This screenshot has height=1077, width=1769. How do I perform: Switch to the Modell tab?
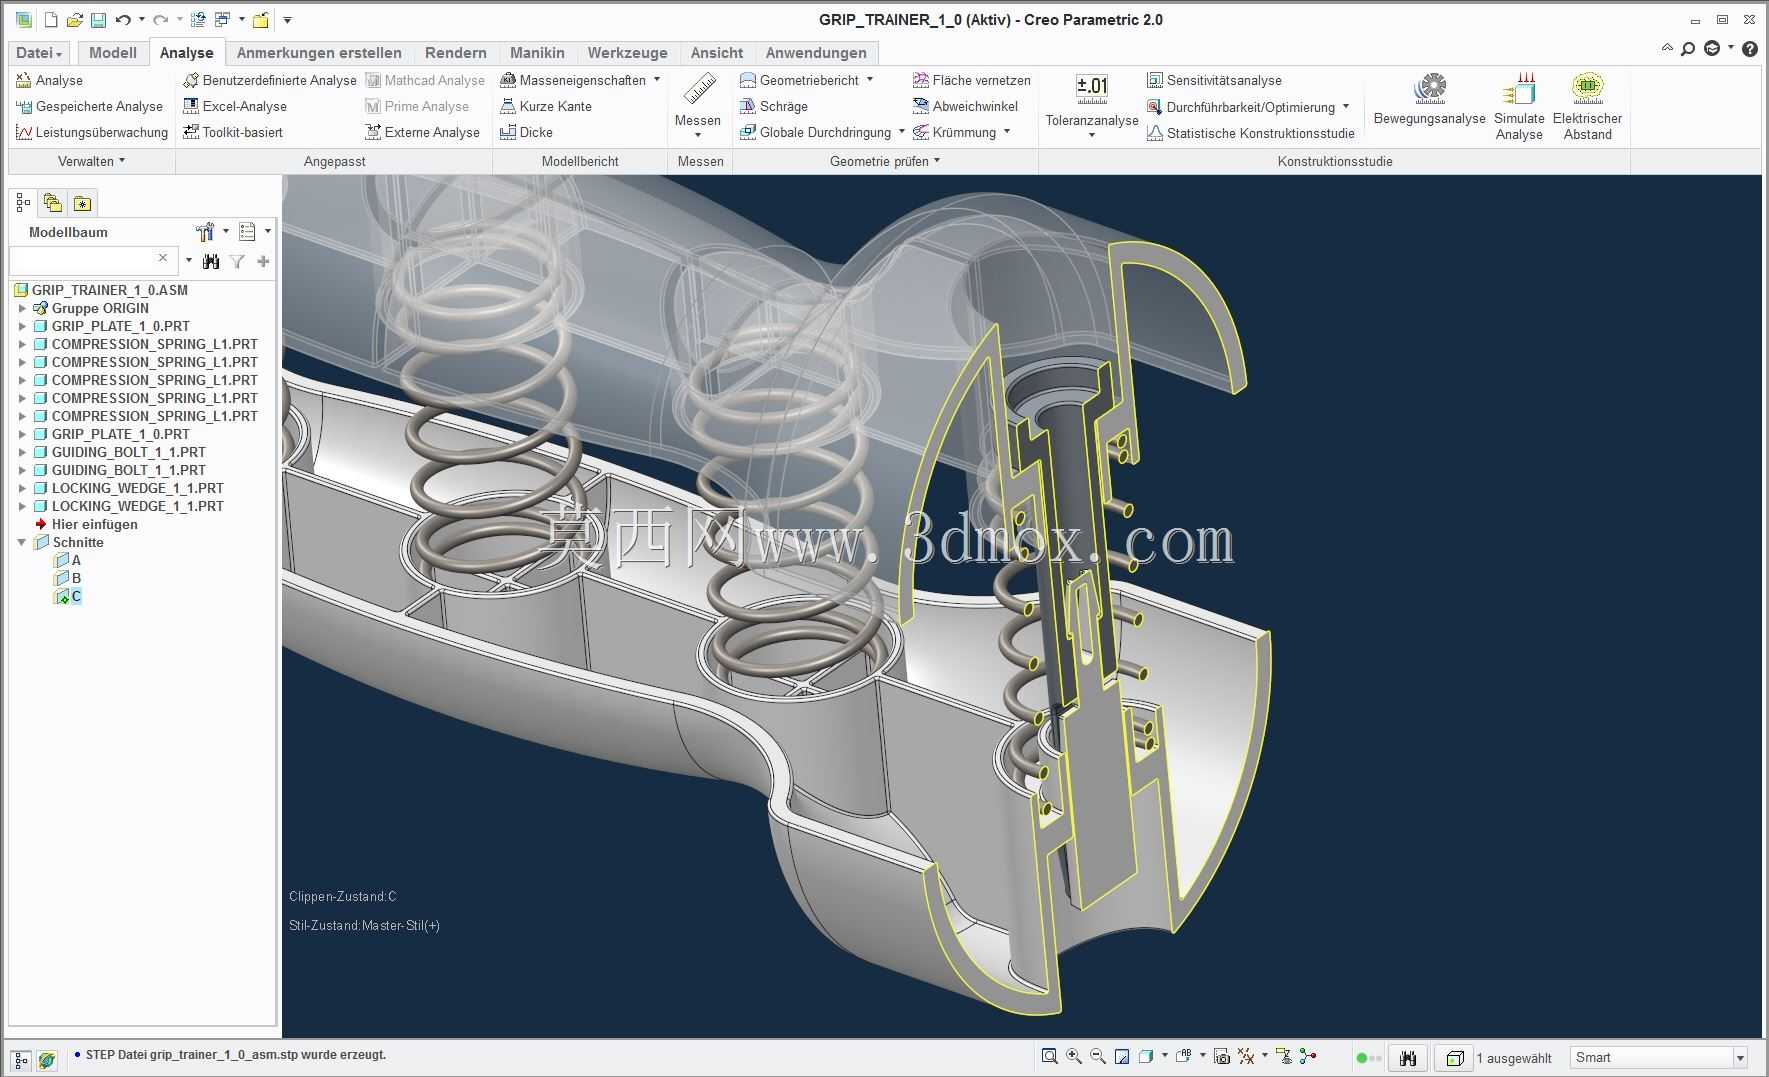click(x=113, y=53)
